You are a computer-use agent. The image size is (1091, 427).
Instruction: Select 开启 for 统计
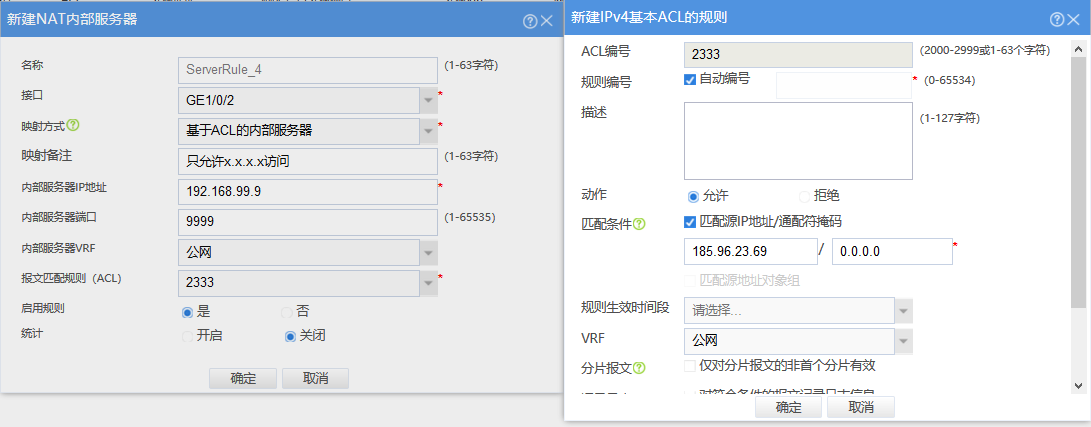click(187, 336)
